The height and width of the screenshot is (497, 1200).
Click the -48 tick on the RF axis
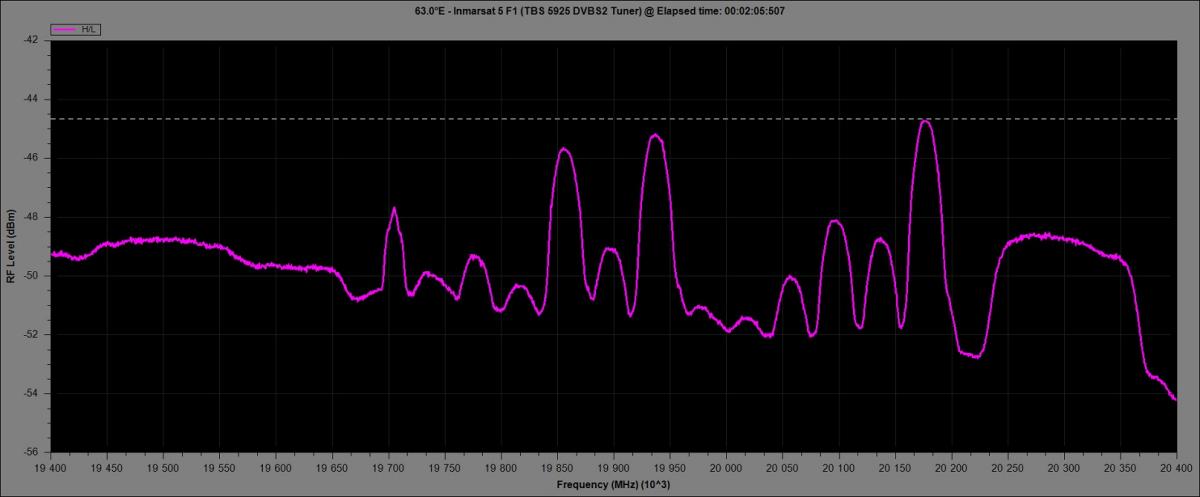tap(30, 217)
